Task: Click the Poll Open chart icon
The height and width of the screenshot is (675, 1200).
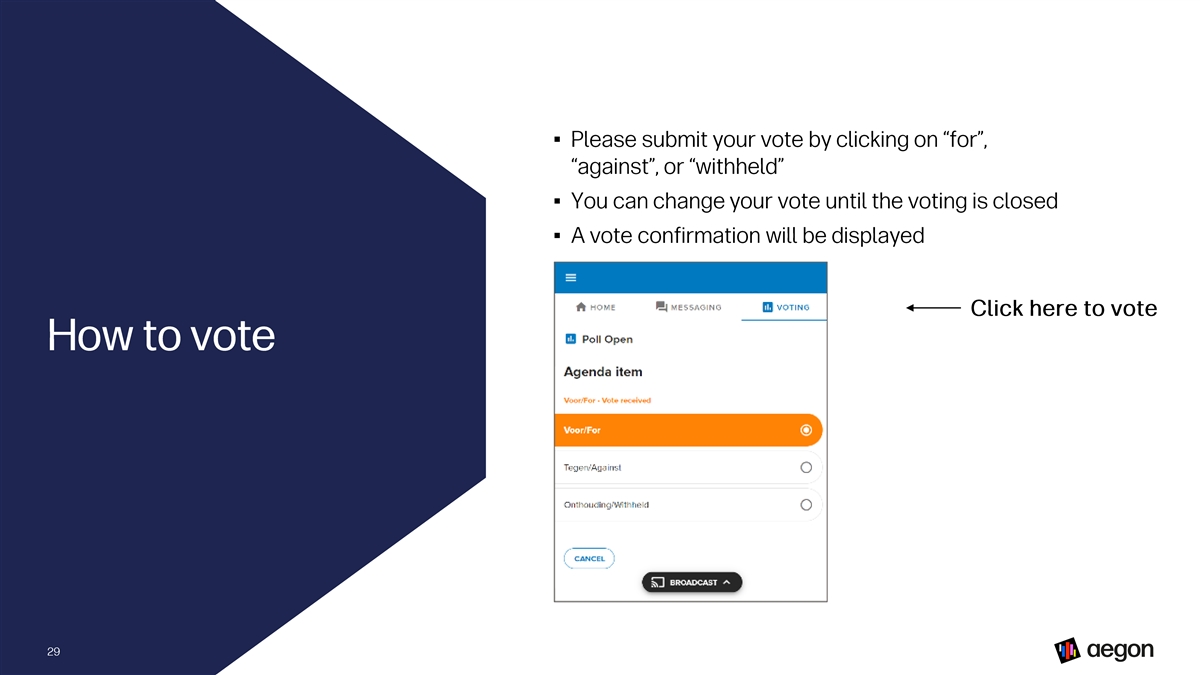Action: point(570,339)
